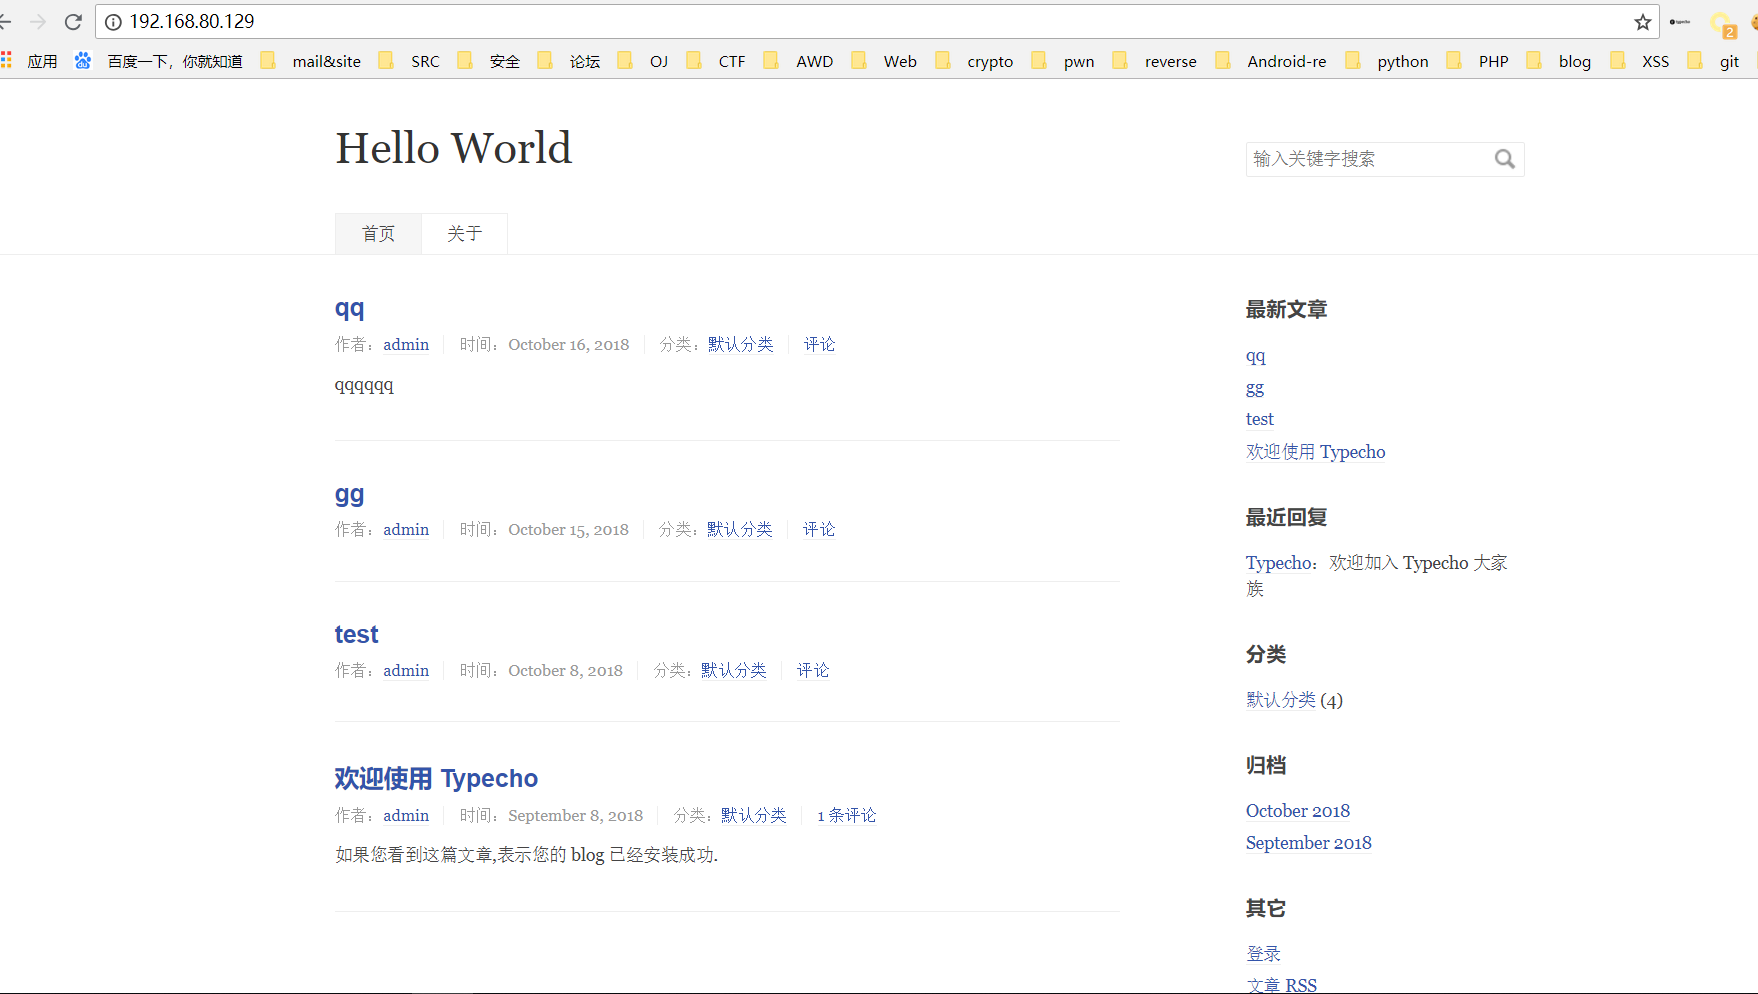Expand the Android-re bookmark folder

[x=1272, y=61]
